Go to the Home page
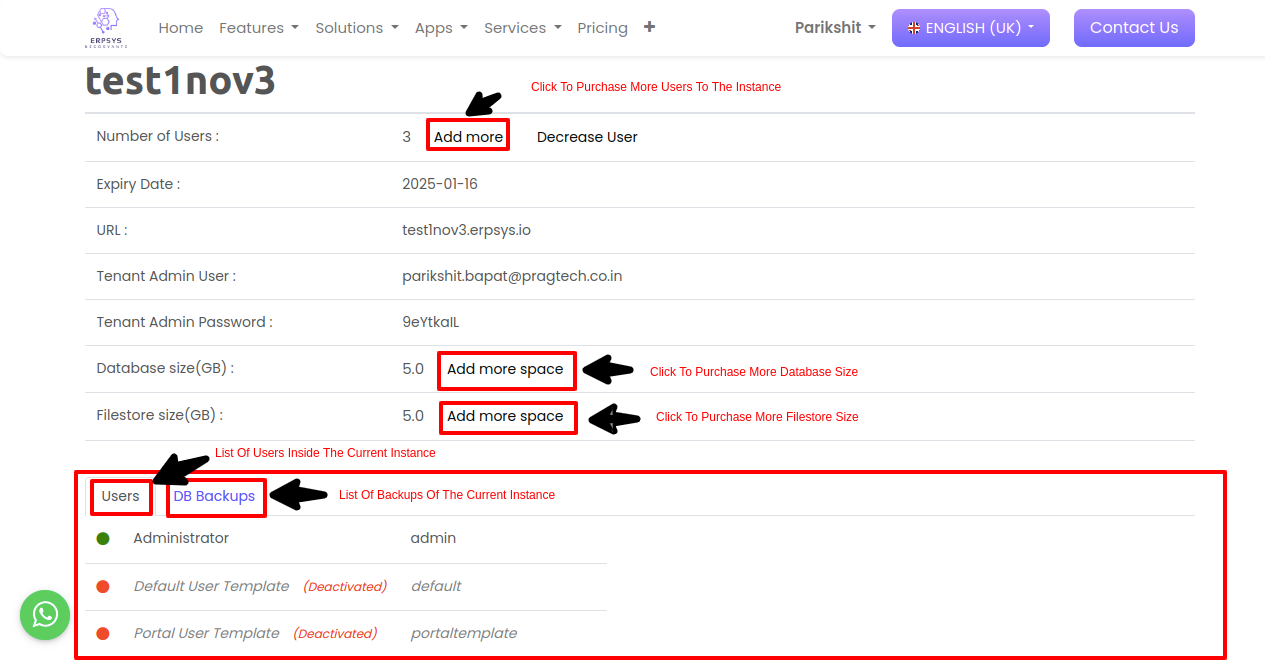The width and height of the screenshot is (1265, 660). (x=180, y=28)
